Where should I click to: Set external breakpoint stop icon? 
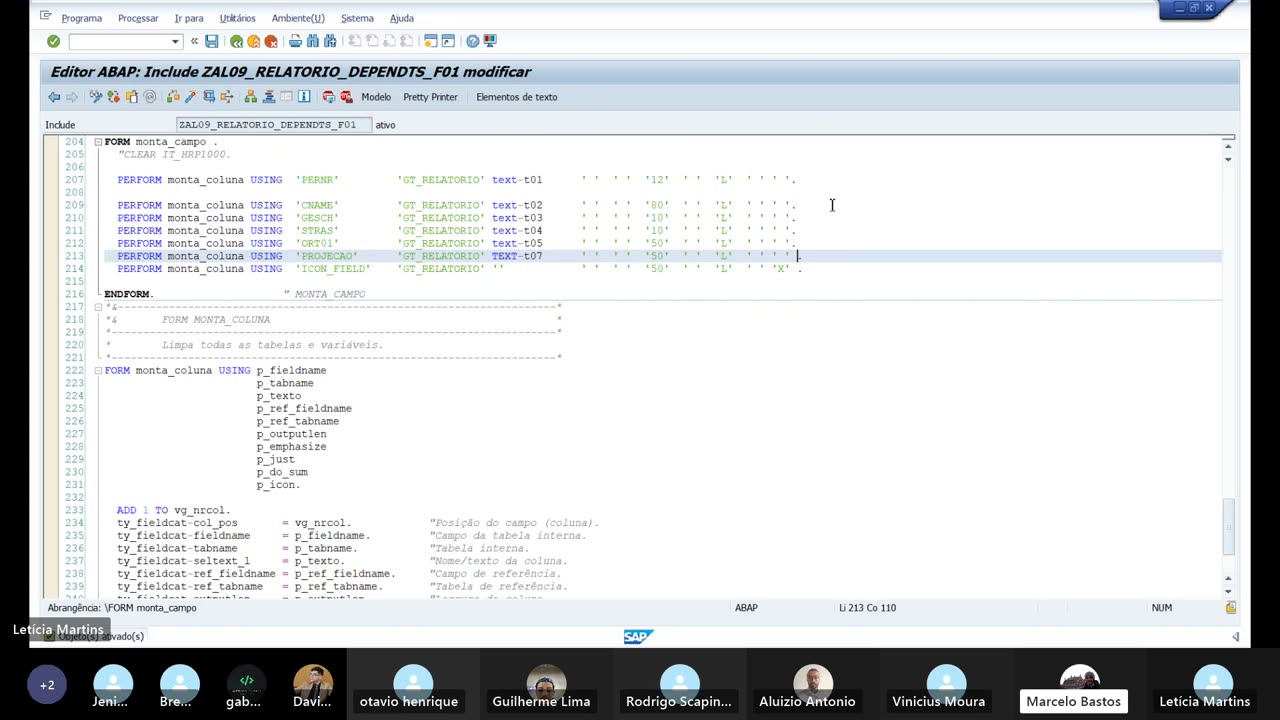[346, 97]
